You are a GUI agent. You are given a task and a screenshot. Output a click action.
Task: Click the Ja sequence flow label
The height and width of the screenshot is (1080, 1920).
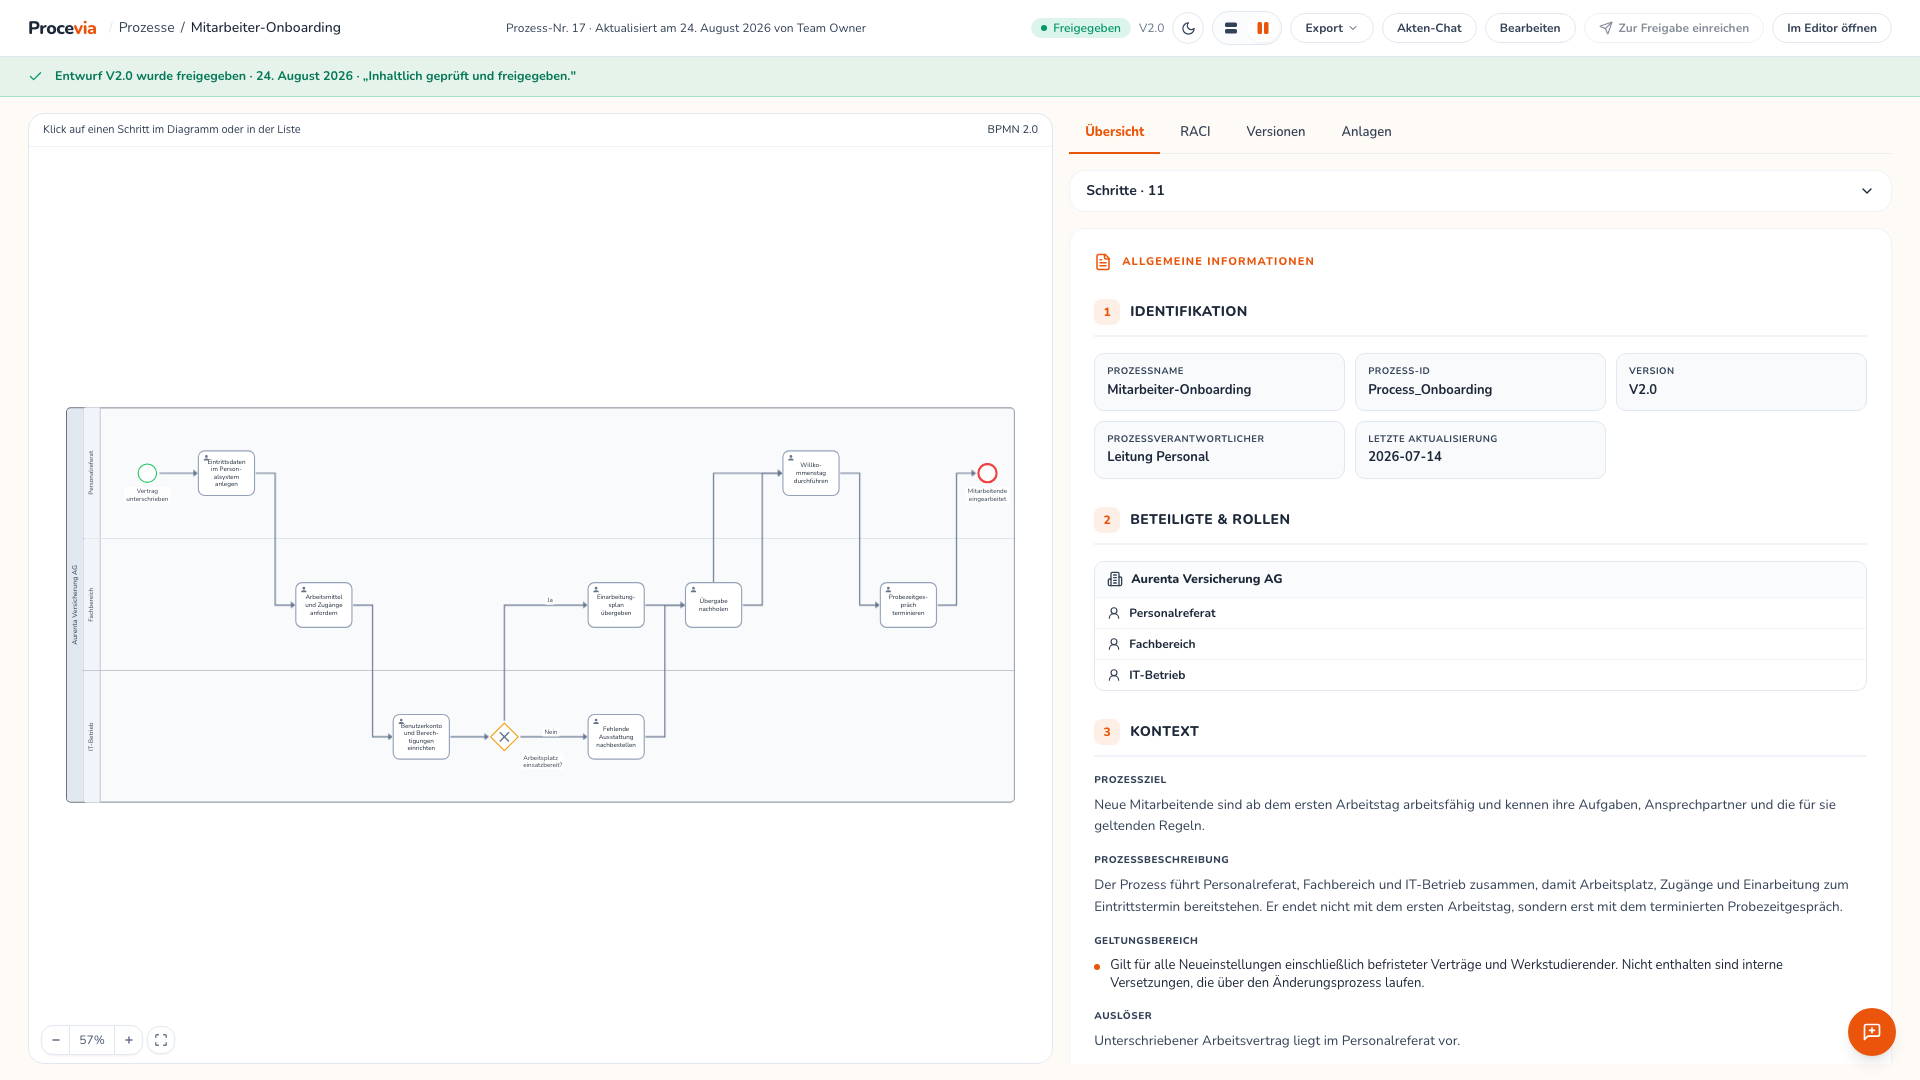(x=550, y=600)
